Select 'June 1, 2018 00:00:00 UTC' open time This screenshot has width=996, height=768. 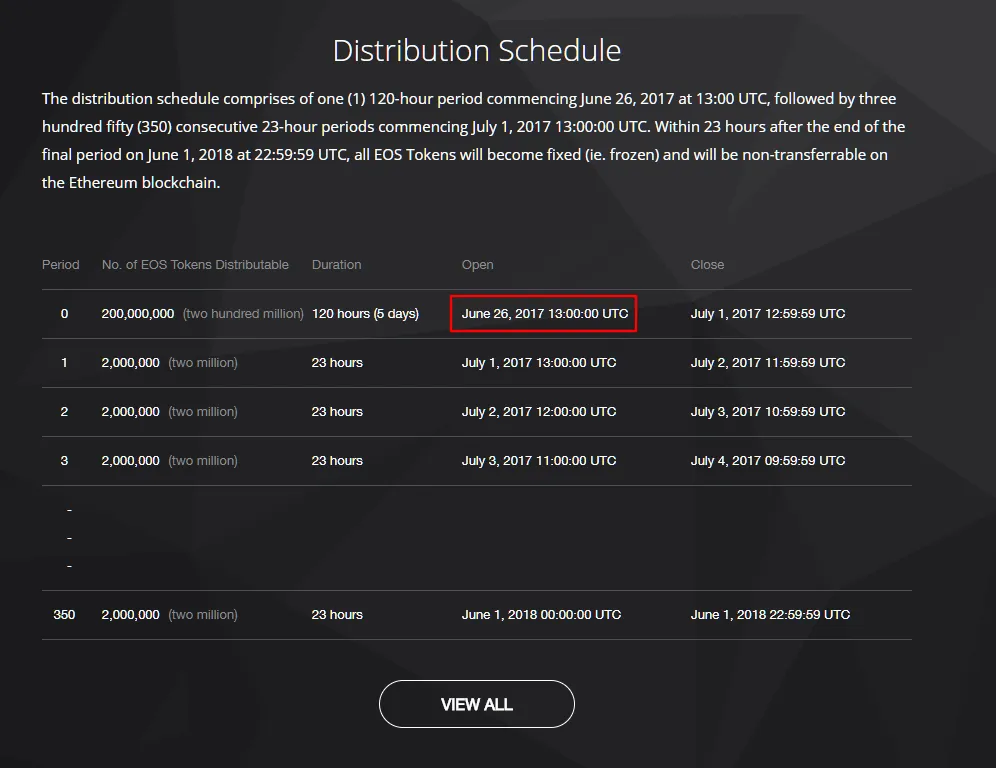click(541, 615)
